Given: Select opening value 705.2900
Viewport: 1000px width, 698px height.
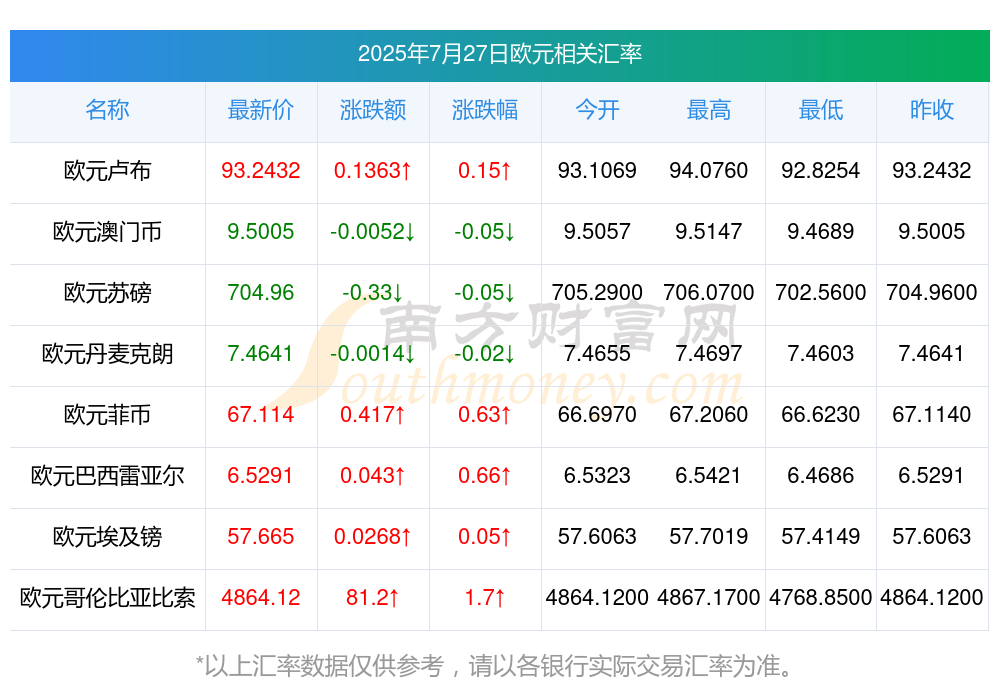Looking at the screenshot, I should pos(597,293).
